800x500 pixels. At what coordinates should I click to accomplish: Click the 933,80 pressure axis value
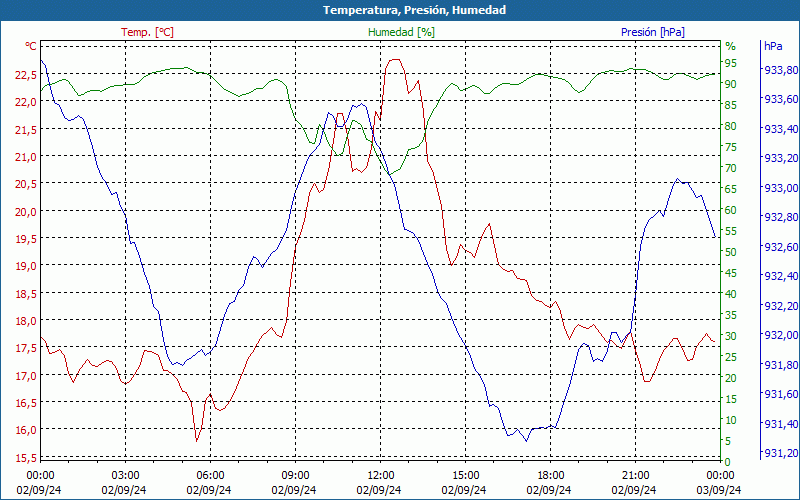(781, 70)
